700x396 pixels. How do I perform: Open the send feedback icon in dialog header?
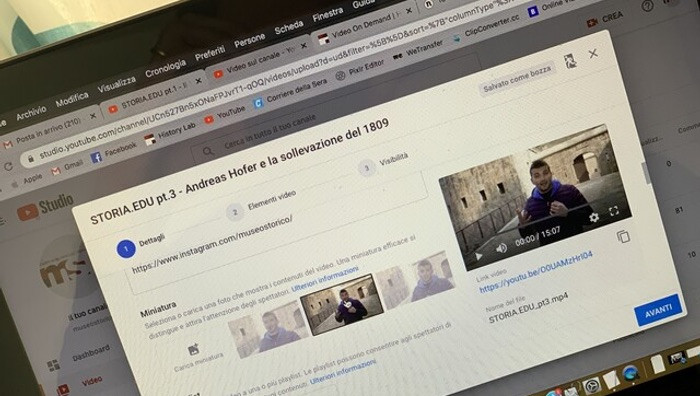pos(570,61)
